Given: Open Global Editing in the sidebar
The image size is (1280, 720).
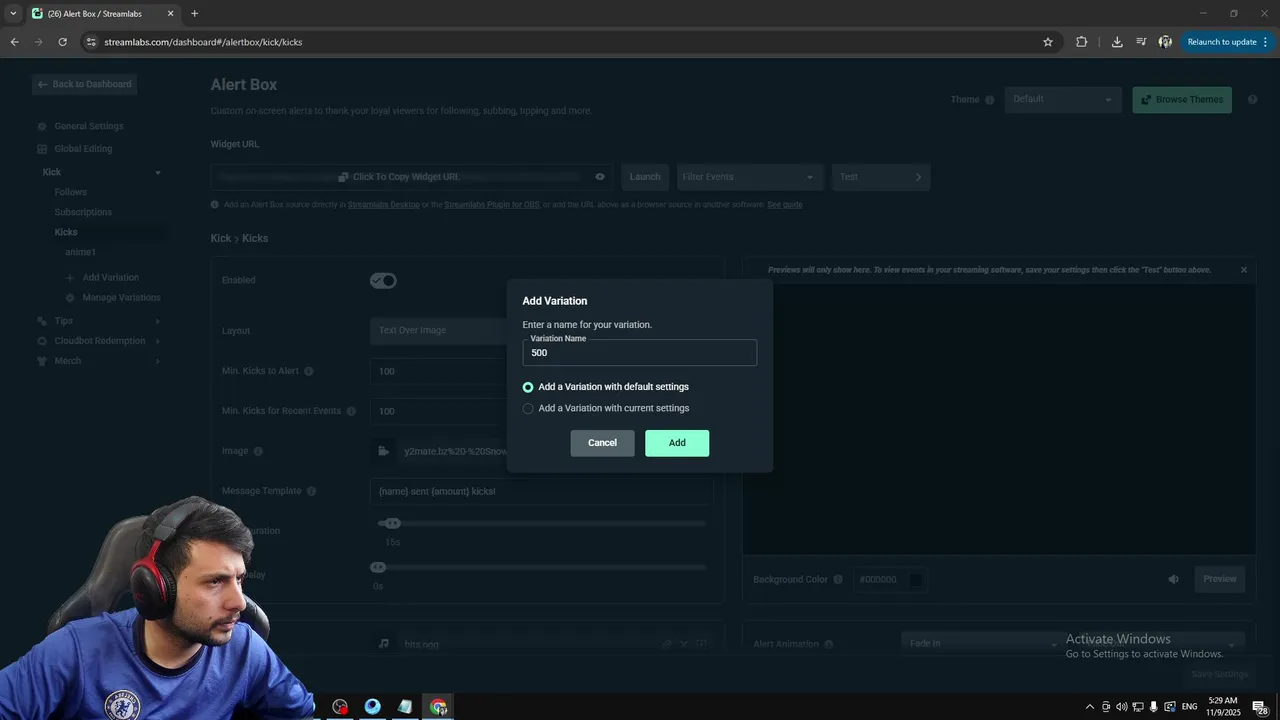Looking at the screenshot, I should tap(83, 149).
